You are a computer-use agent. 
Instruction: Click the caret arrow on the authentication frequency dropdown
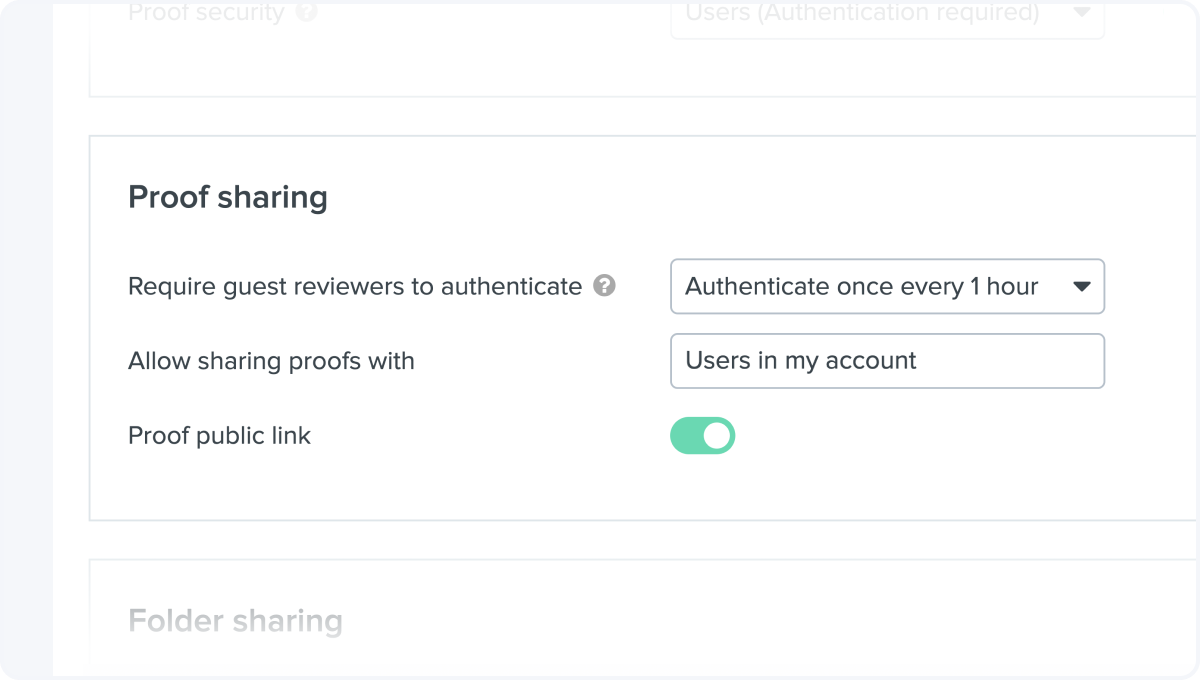[1081, 287]
